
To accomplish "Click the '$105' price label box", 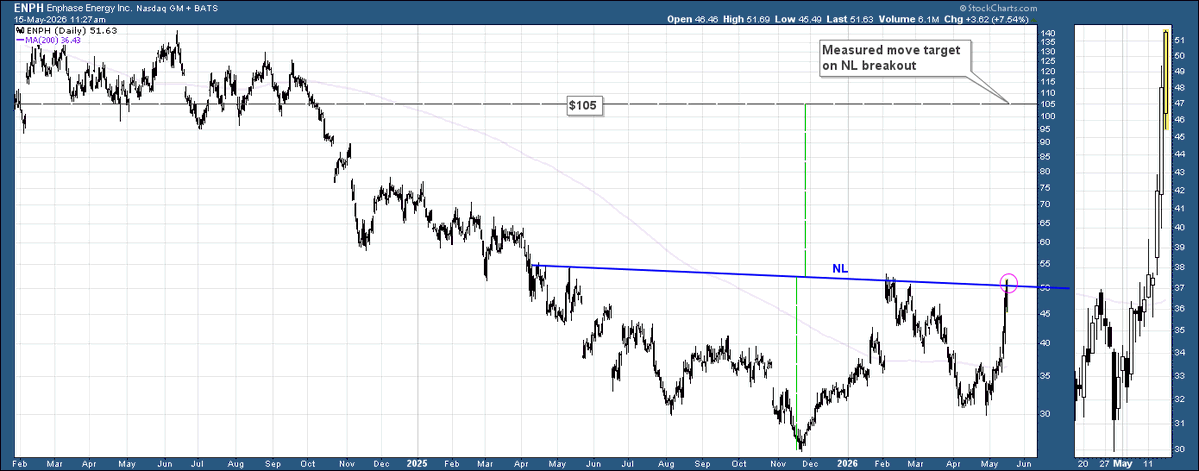I will coord(585,105).
